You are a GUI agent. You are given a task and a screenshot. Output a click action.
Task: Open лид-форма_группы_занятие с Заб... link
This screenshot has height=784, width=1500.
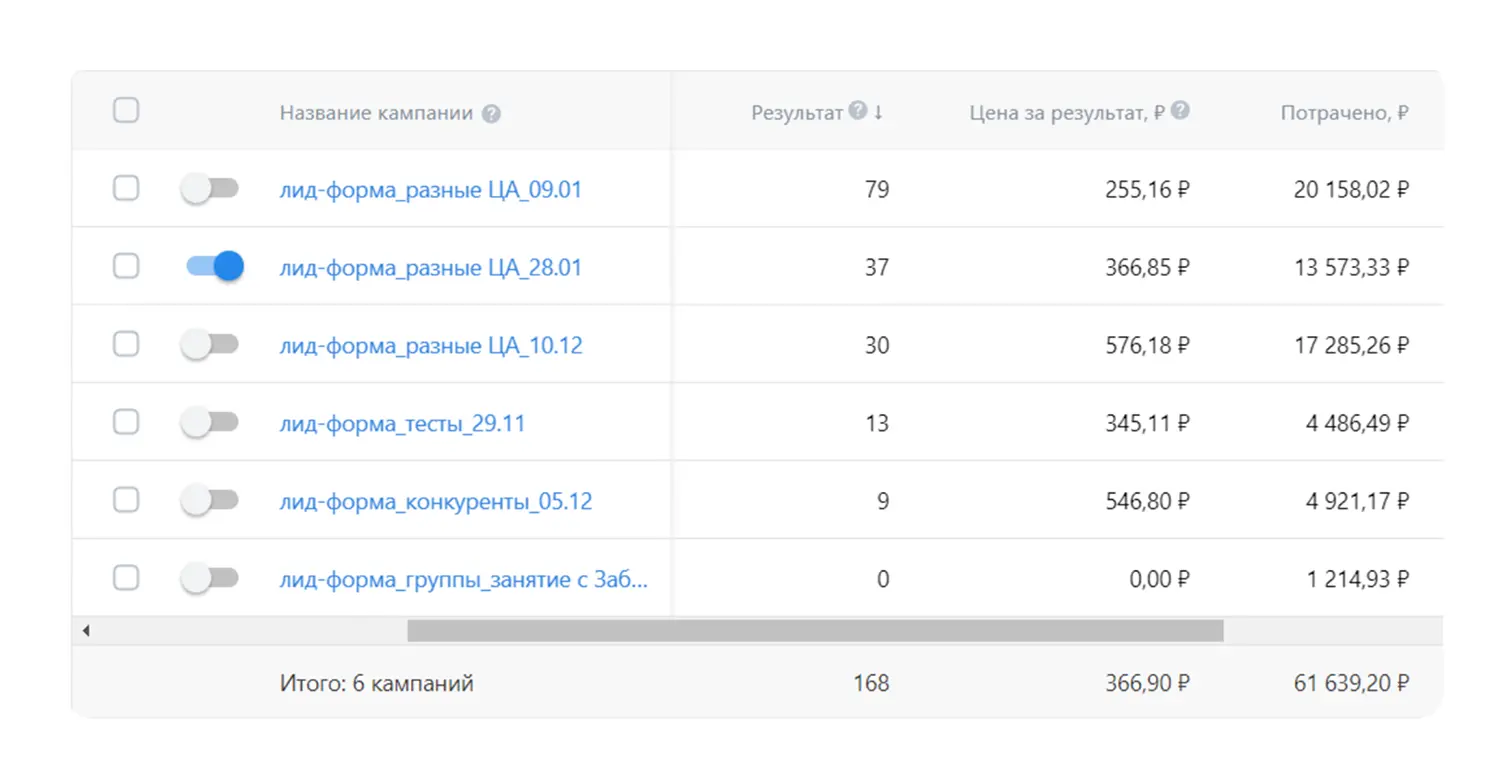click(463, 579)
